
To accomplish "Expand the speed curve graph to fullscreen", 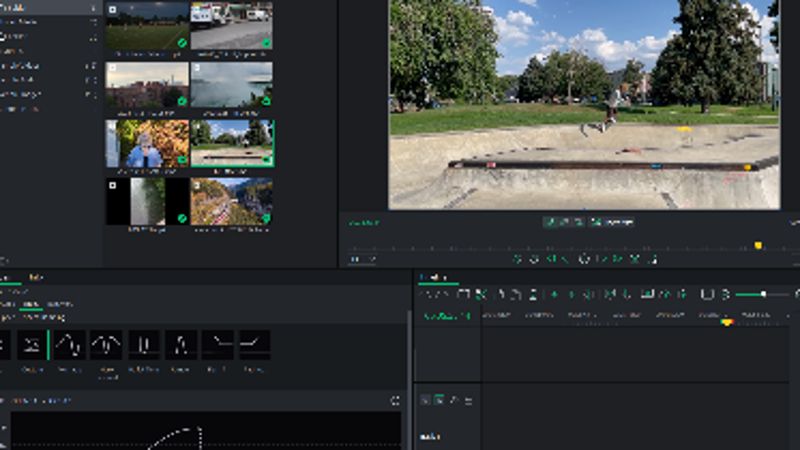I will (395, 401).
